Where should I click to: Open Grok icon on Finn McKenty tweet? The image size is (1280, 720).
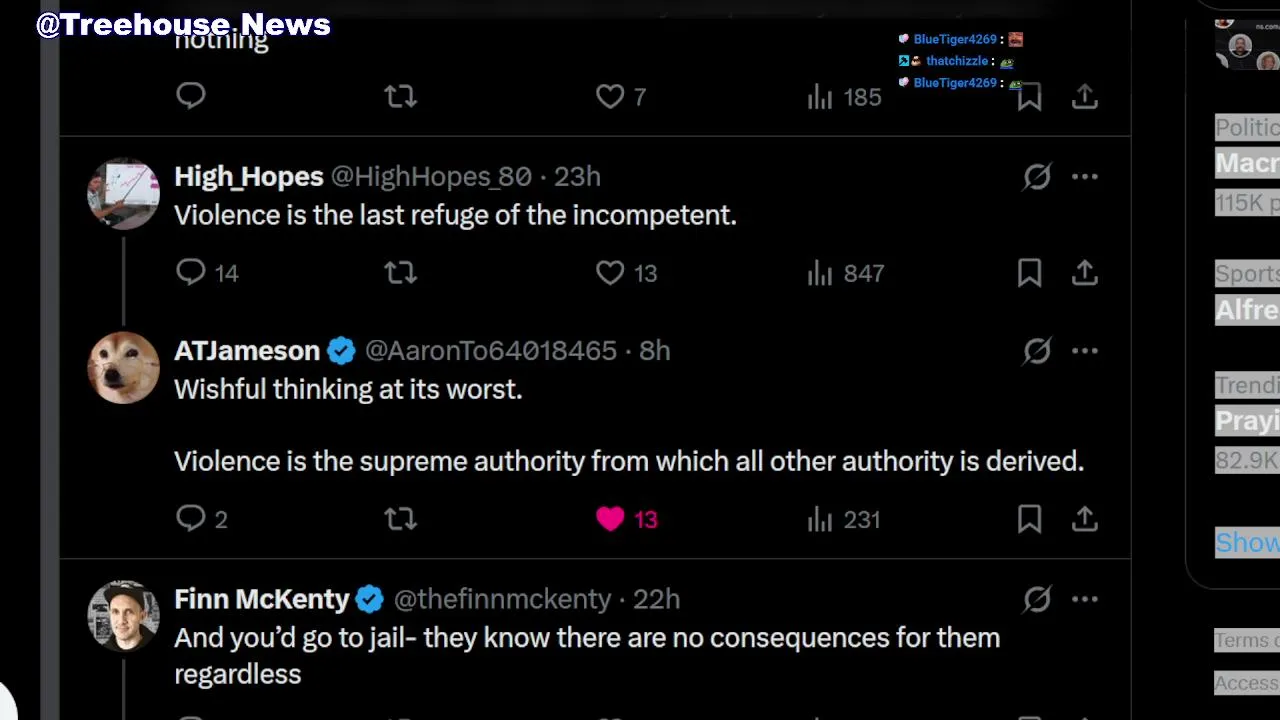tap(1037, 599)
